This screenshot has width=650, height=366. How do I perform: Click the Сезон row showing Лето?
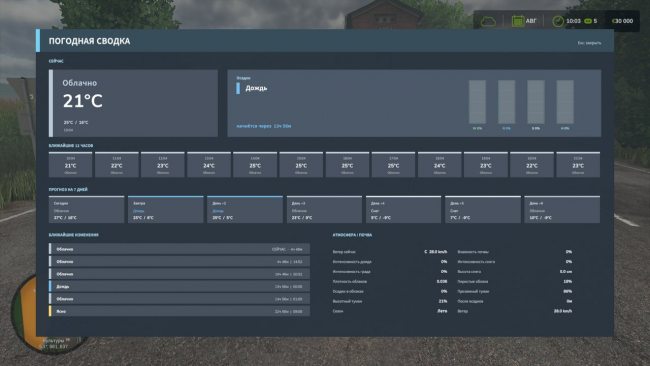point(390,311)
